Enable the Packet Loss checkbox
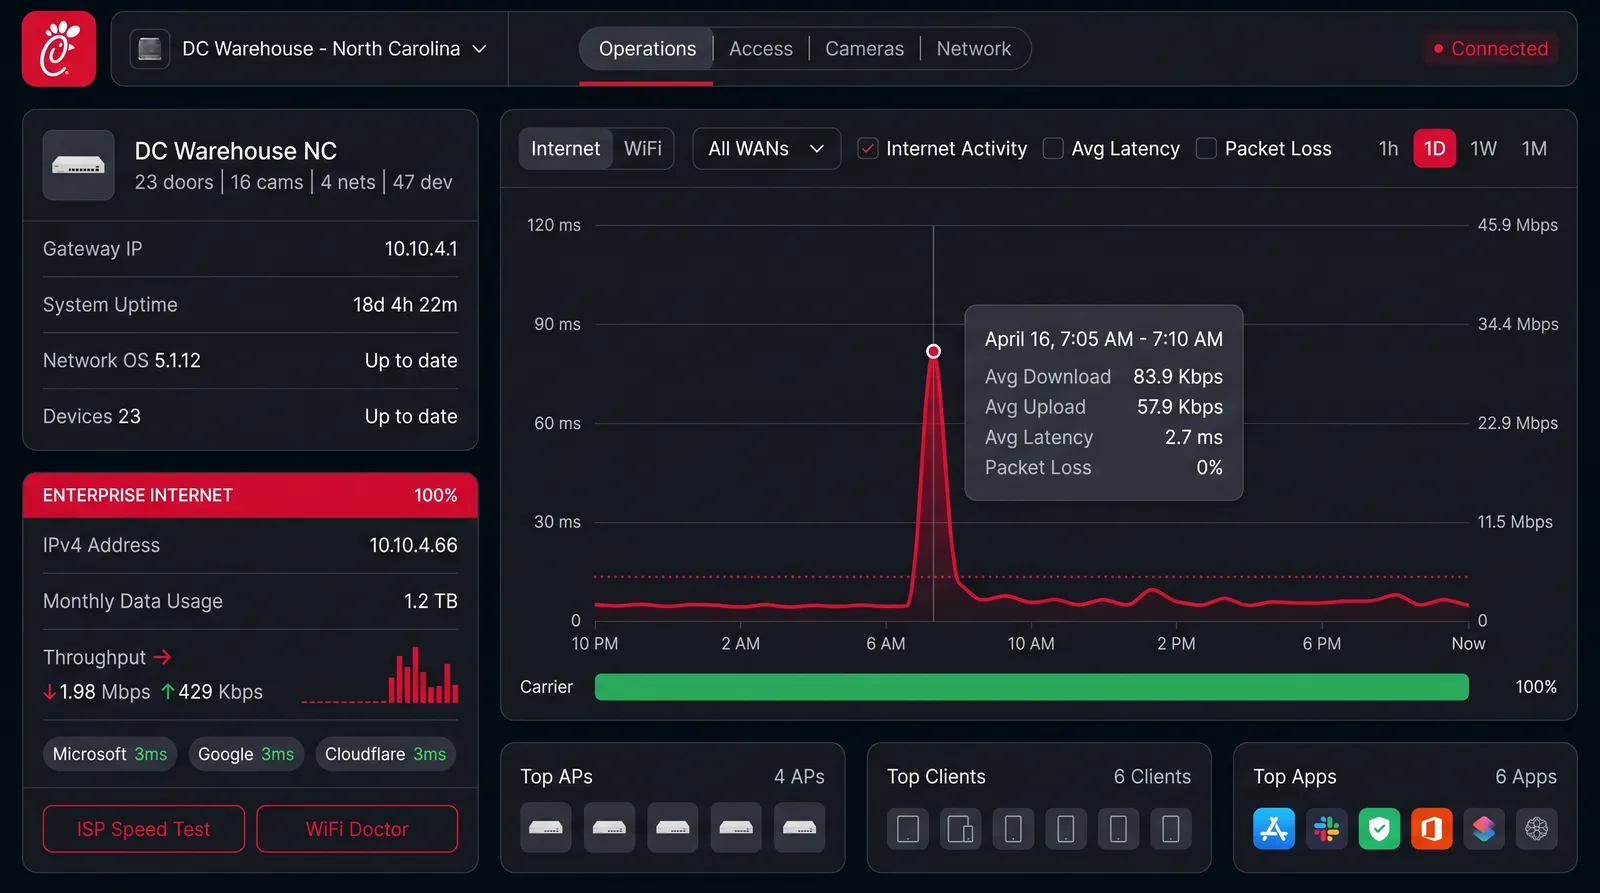 click(x=1207, y=149)
